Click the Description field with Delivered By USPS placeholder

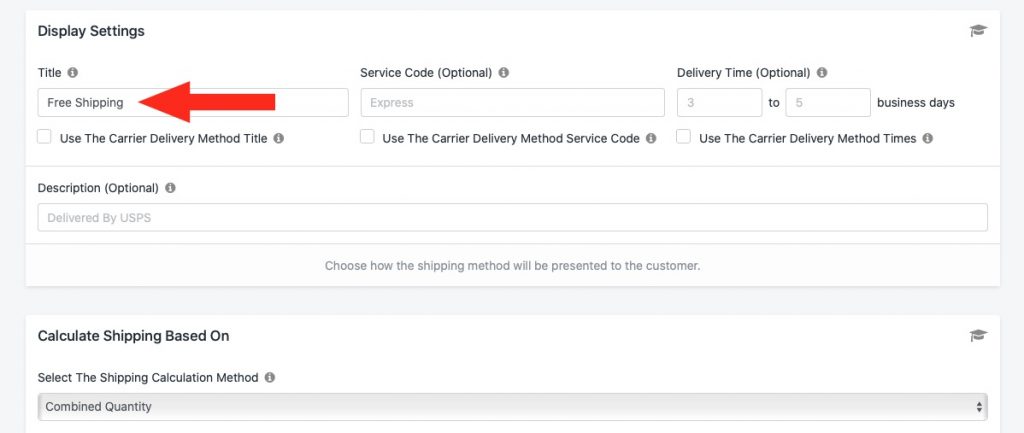coord(513,217)
